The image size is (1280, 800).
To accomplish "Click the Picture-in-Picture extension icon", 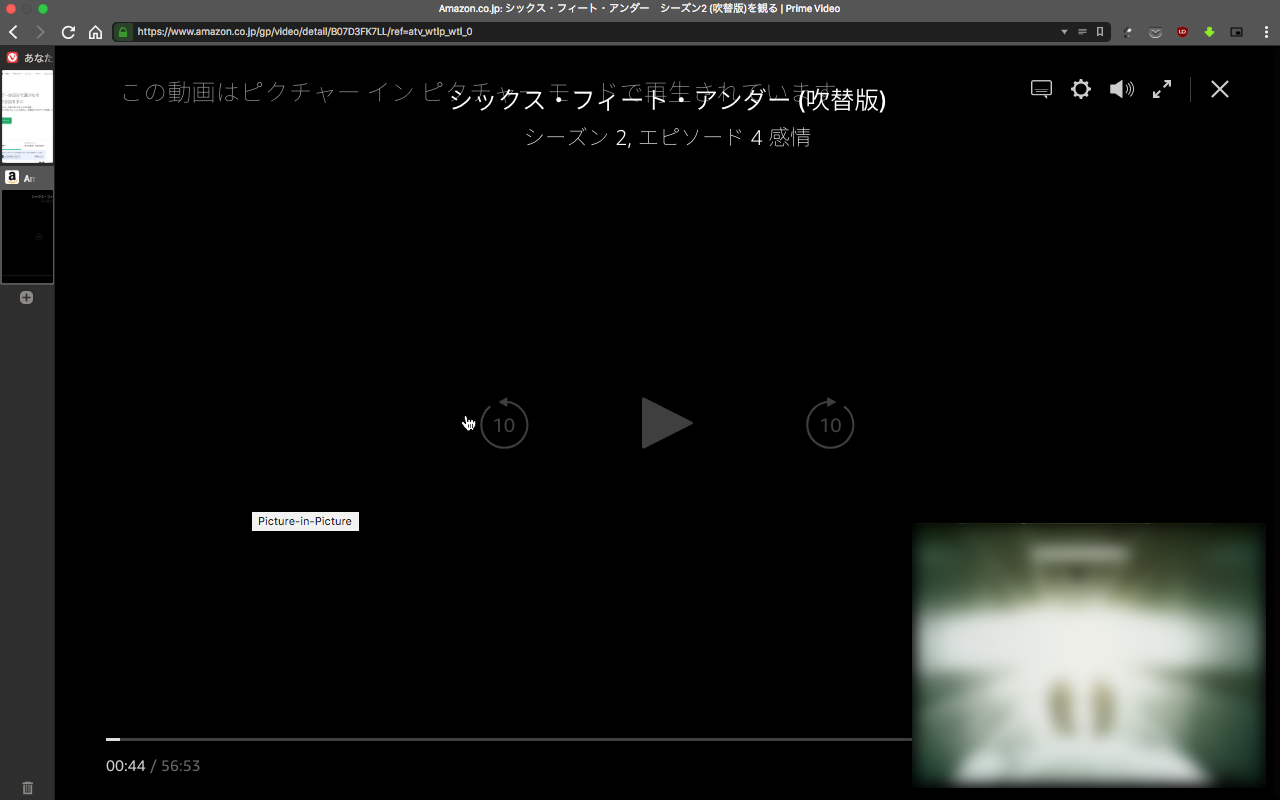I will [x=1236, y=32].
